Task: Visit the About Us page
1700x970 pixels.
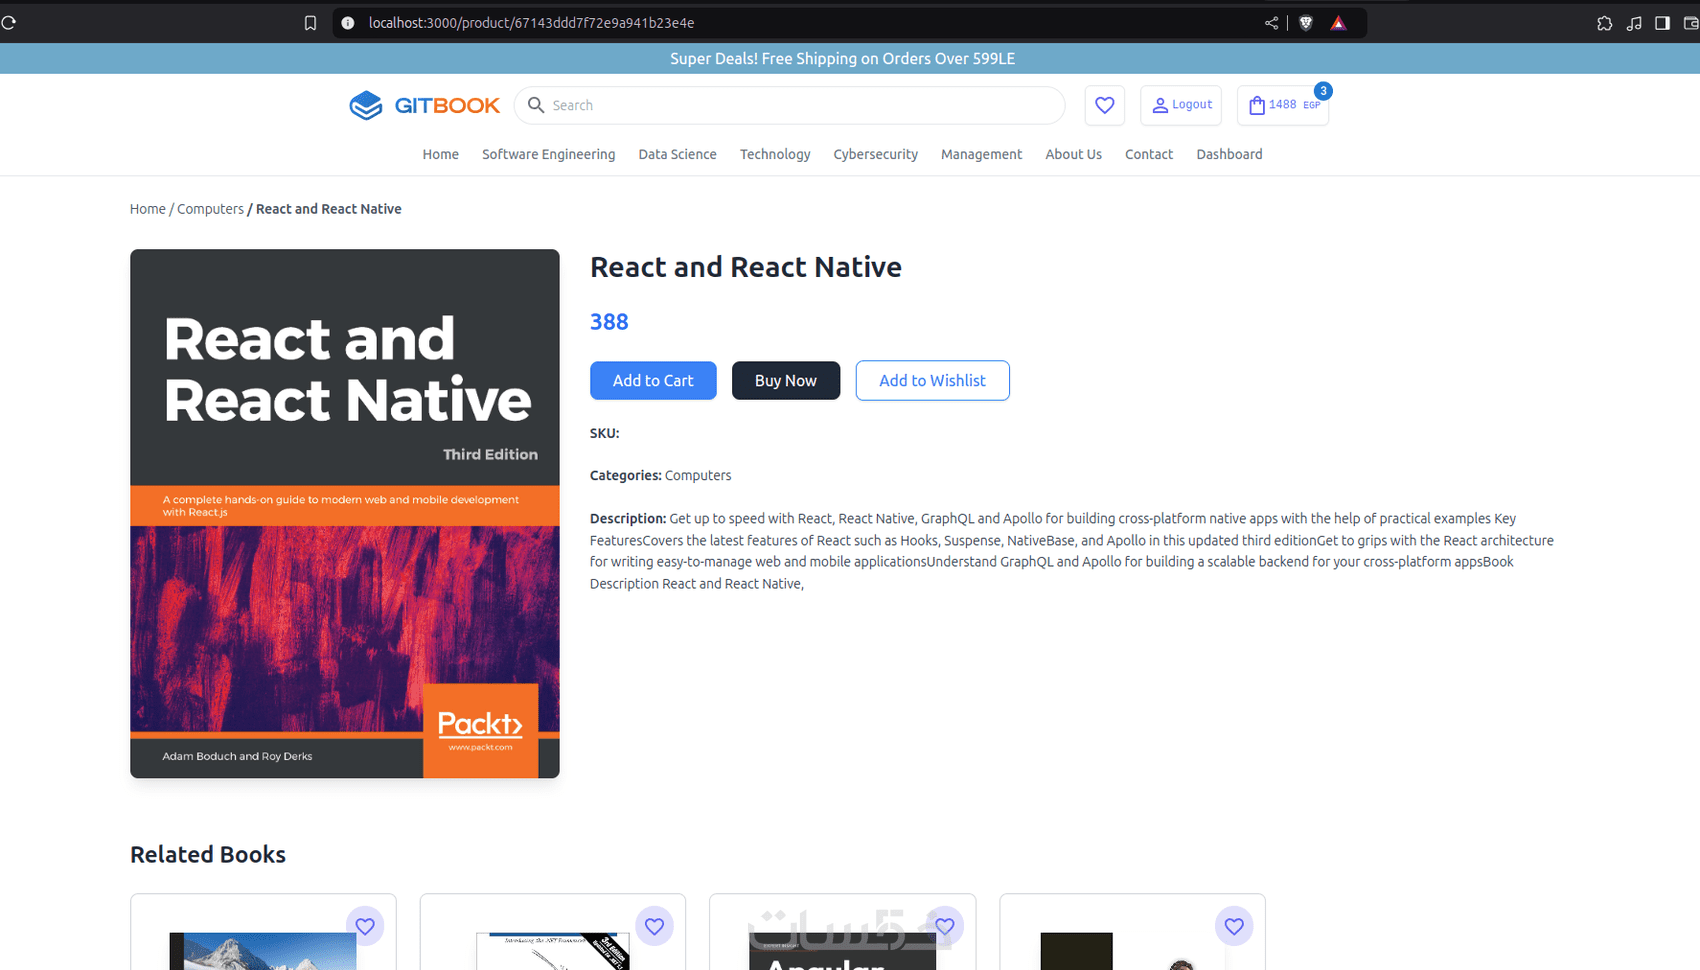Action: tap(1073, 154)
